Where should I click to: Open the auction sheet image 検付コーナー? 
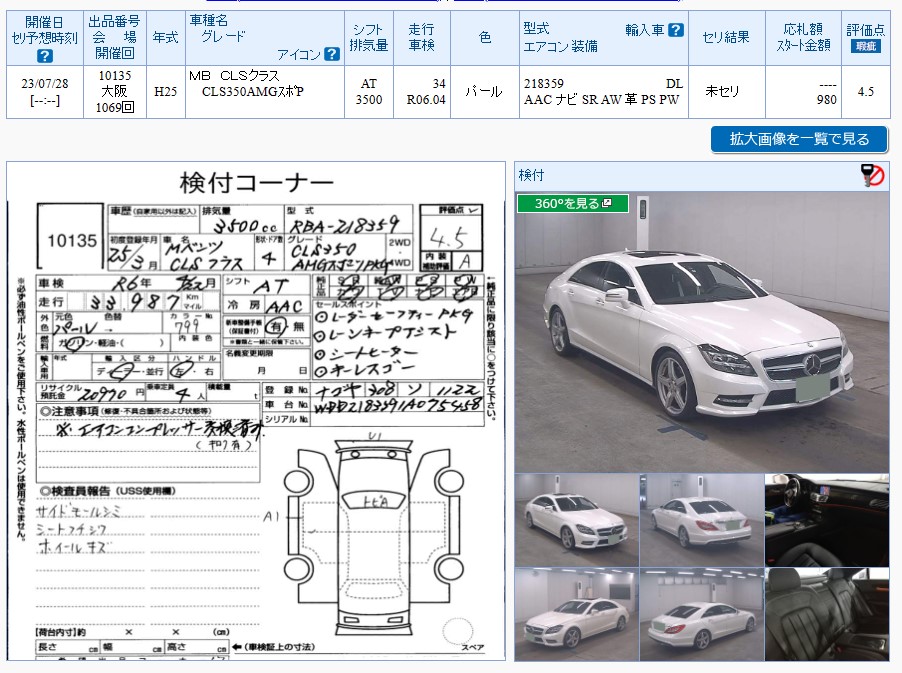coord(256,411)
